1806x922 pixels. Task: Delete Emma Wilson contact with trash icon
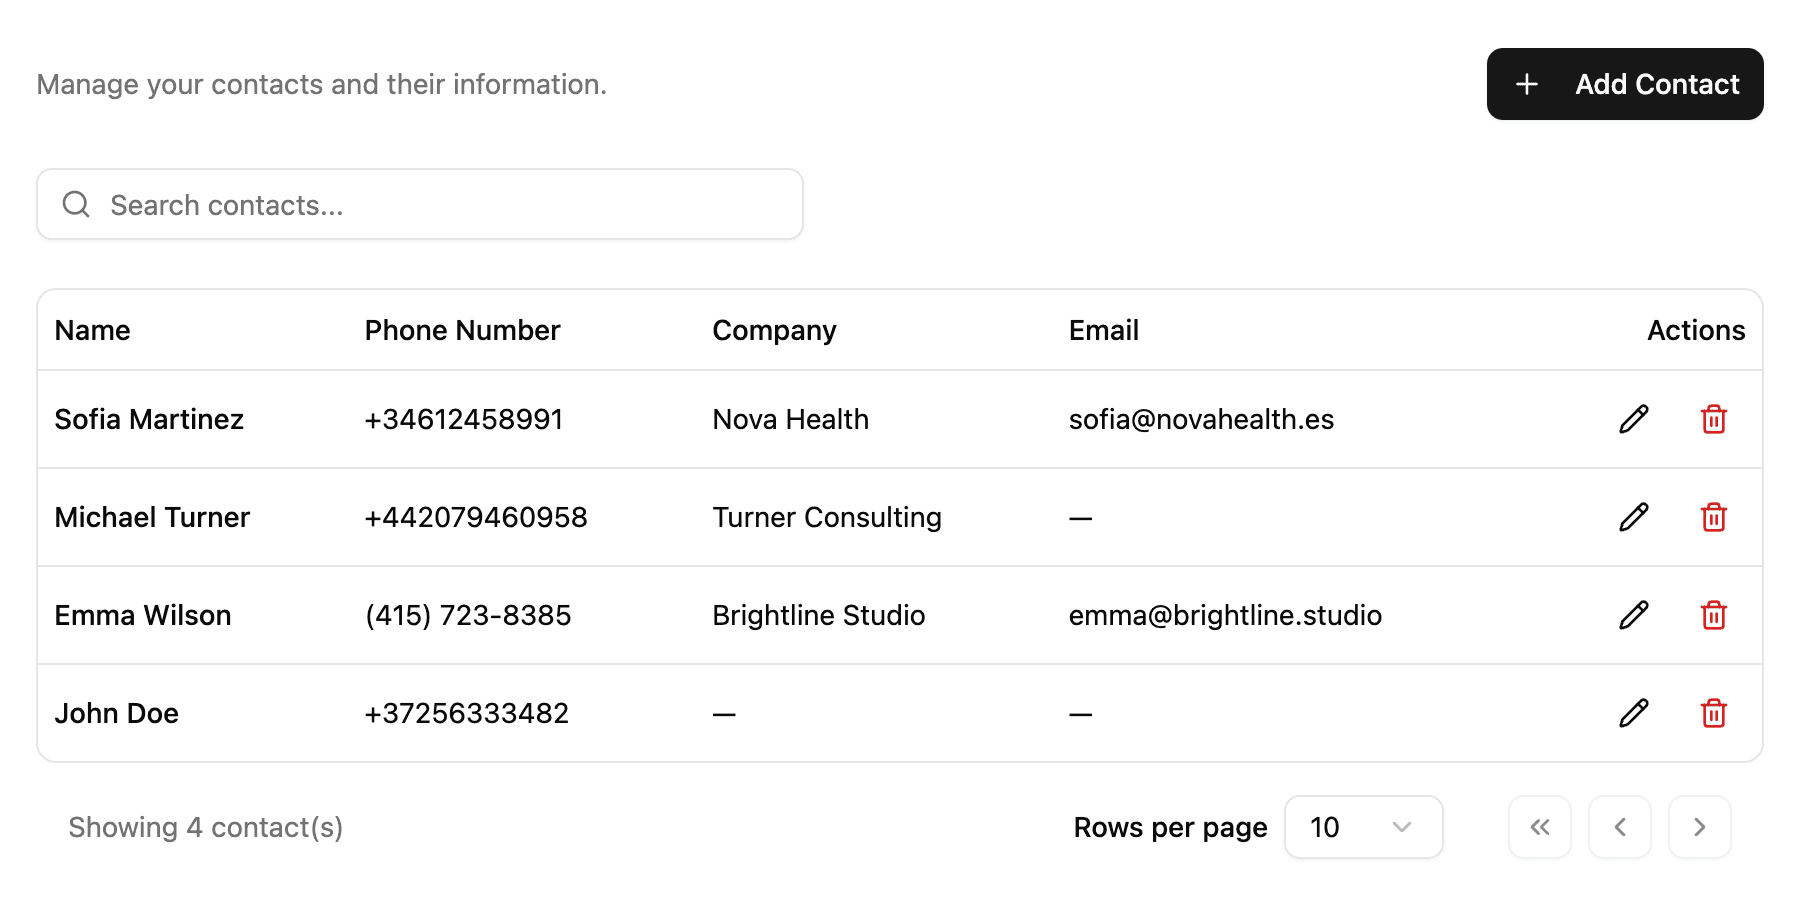coord(1713,615)
